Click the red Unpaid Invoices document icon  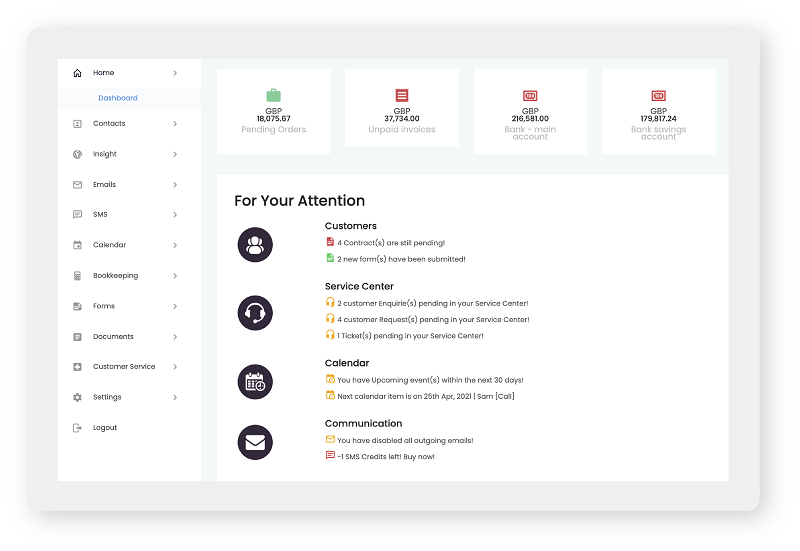(402, 95)
